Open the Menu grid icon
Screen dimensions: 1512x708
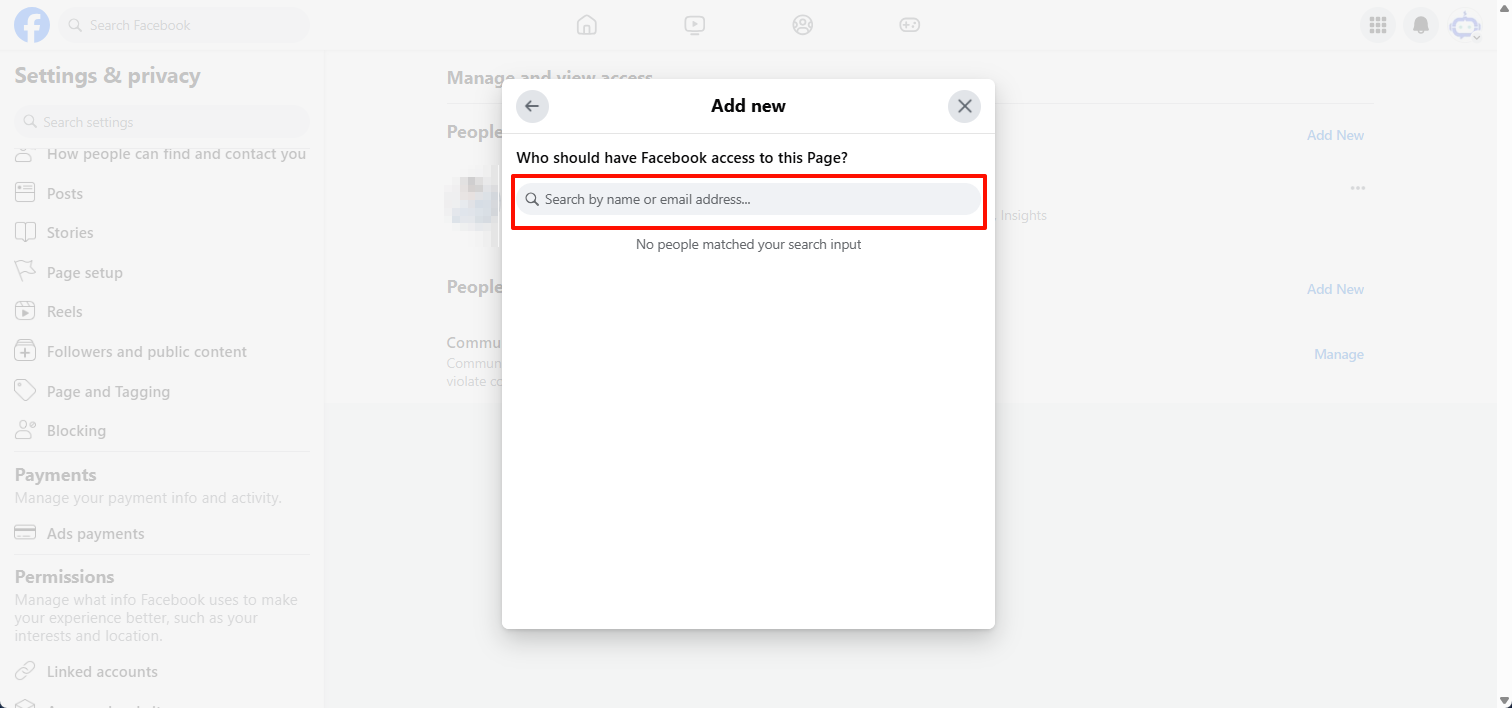(1378, 25)
